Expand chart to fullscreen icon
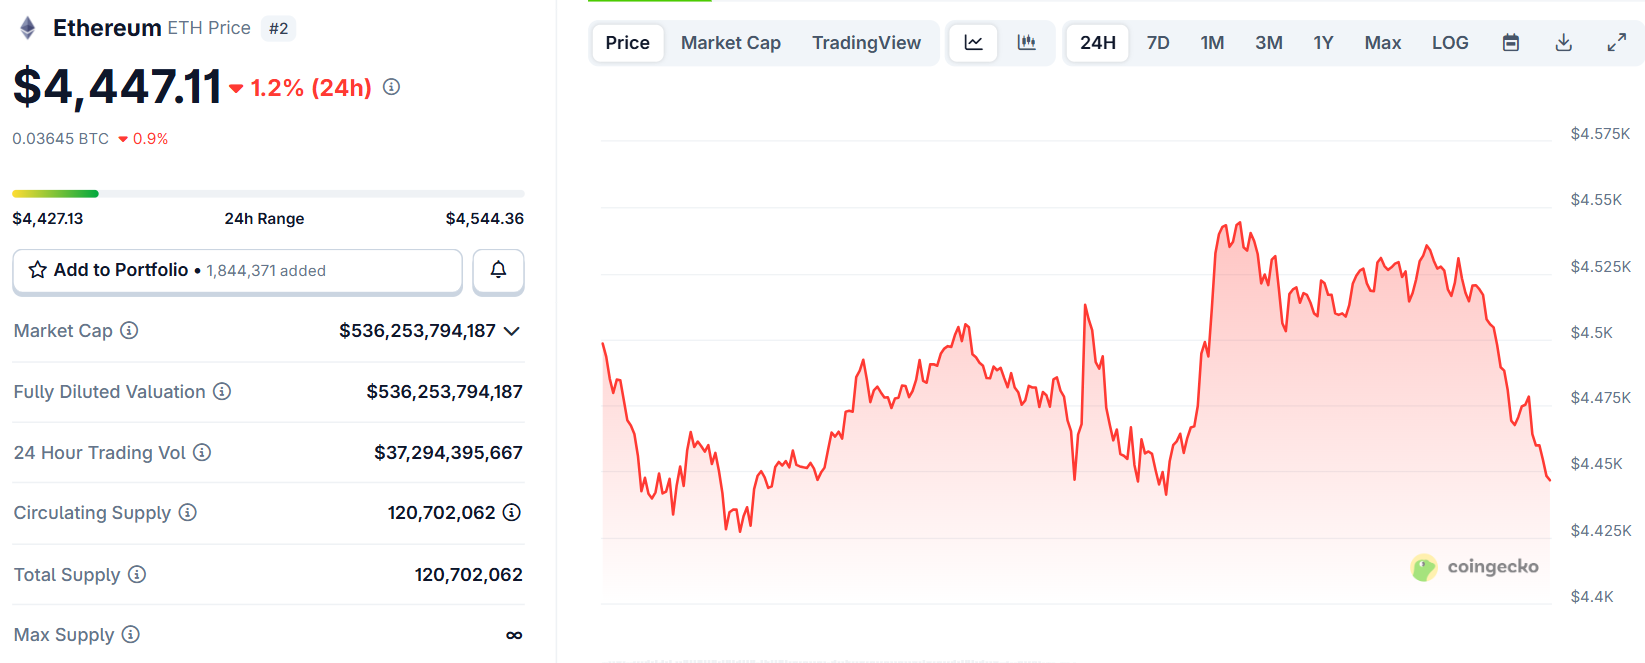This screenshot has height=663, width=1645. tap(1616, 43)
